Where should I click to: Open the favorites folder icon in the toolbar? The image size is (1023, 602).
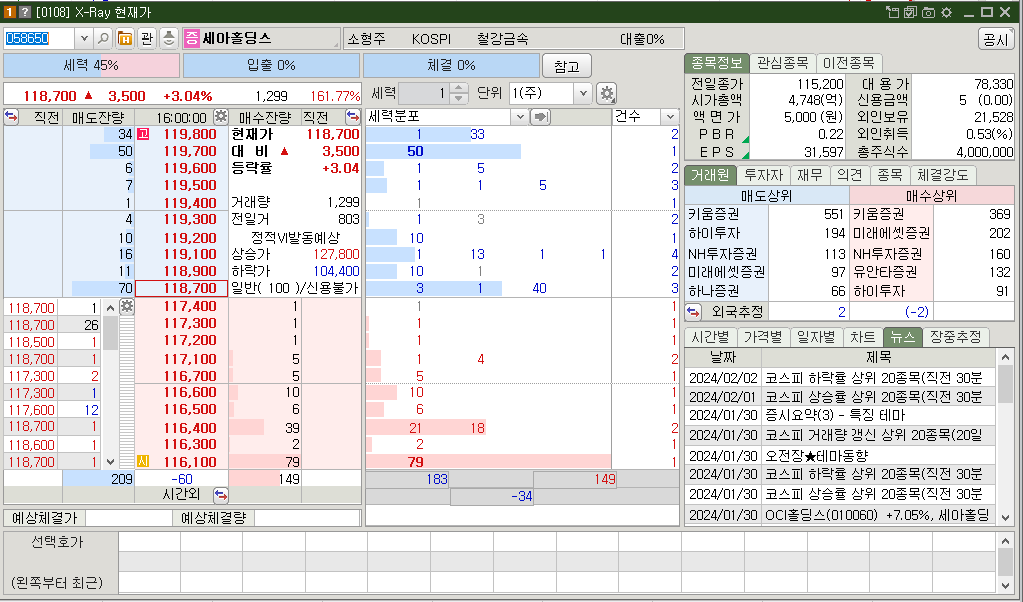pos(125,38)
